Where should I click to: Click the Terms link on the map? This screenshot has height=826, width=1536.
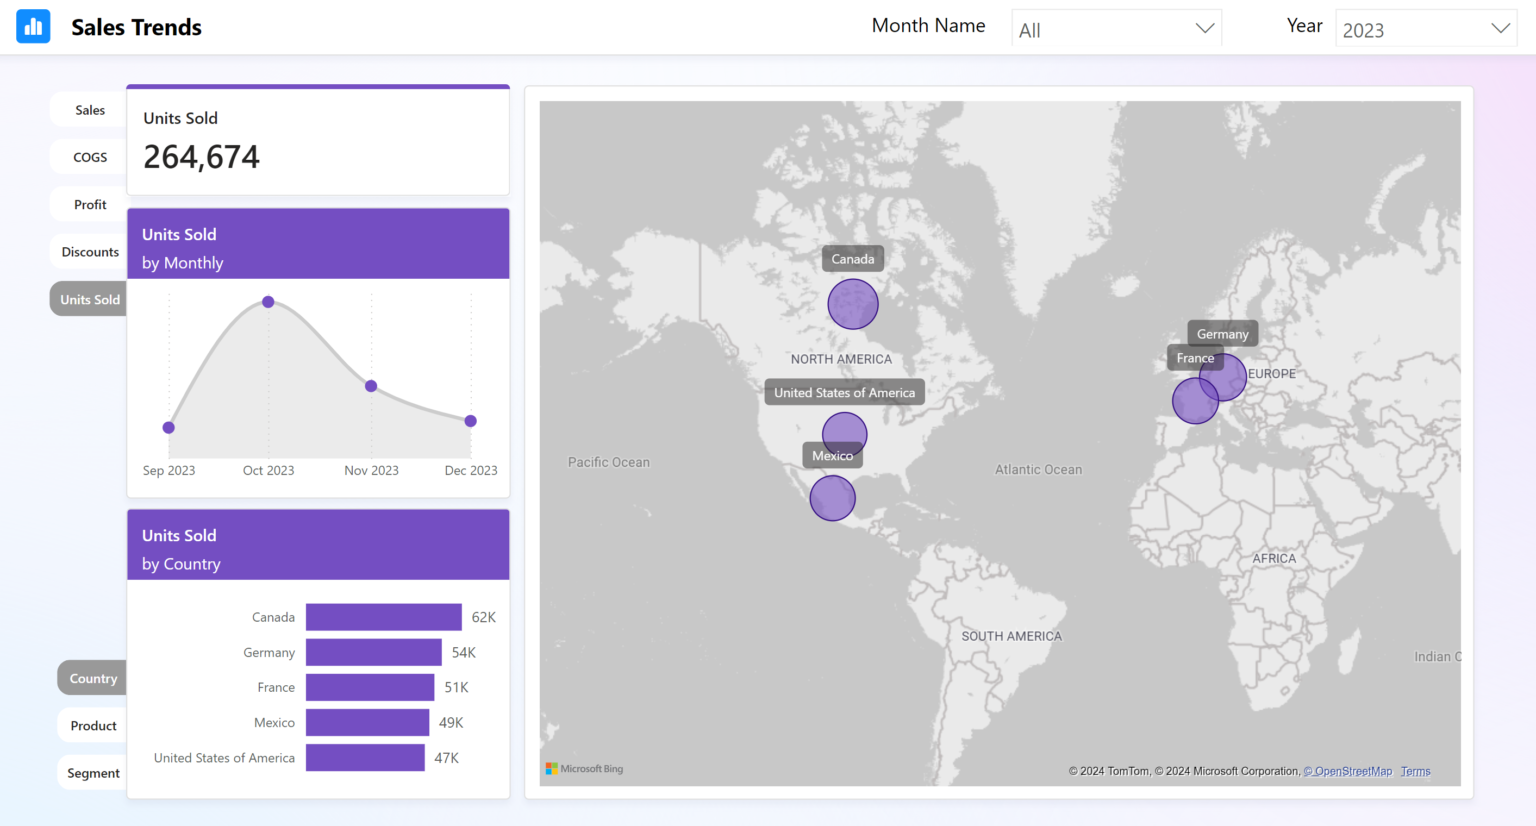(x=1415, y=771)
